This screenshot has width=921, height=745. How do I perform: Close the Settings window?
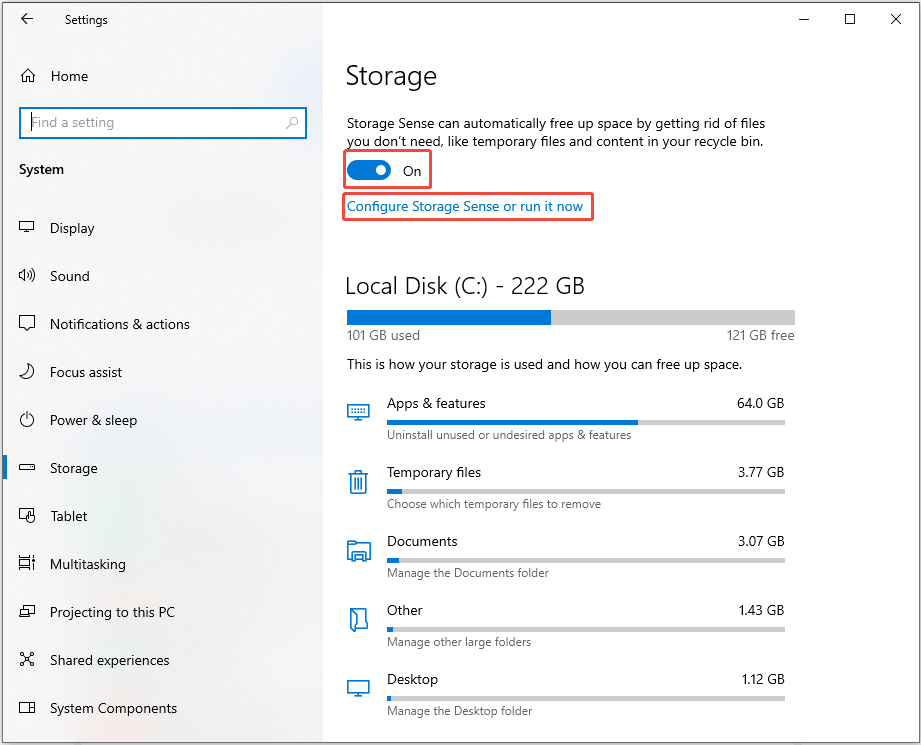896,19
